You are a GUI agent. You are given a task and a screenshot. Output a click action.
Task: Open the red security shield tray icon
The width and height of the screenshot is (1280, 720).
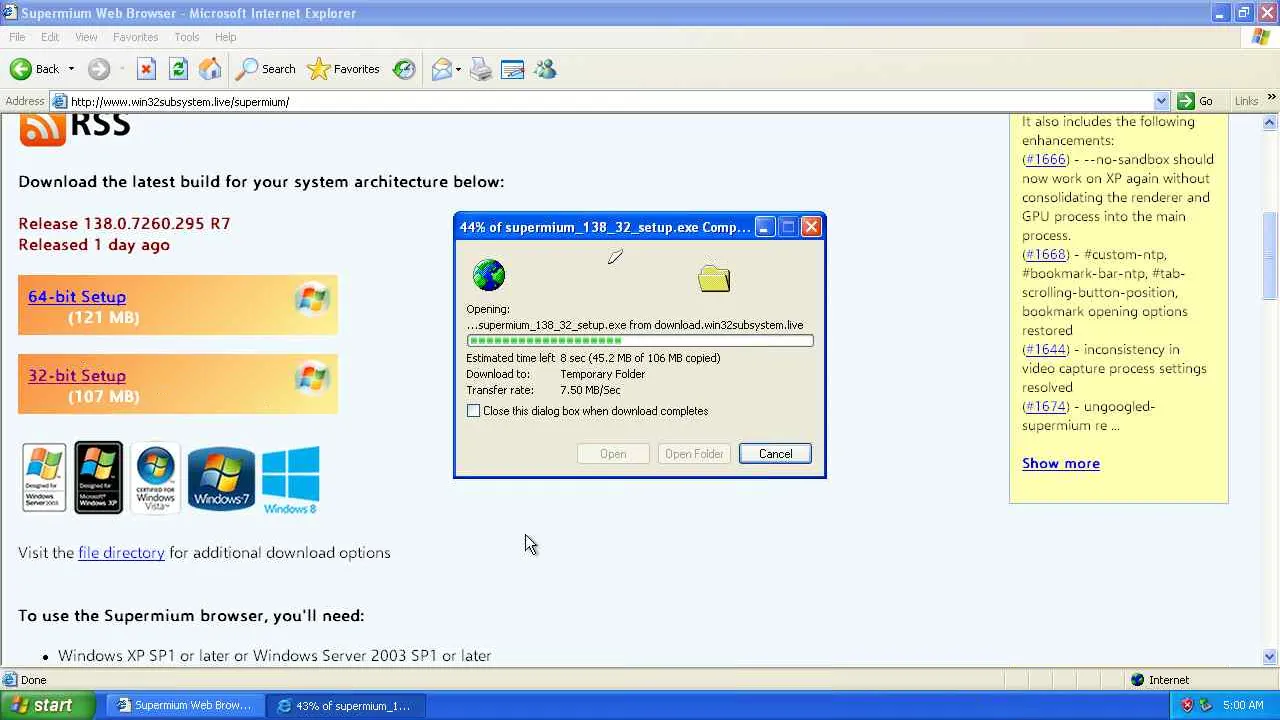1187,705
